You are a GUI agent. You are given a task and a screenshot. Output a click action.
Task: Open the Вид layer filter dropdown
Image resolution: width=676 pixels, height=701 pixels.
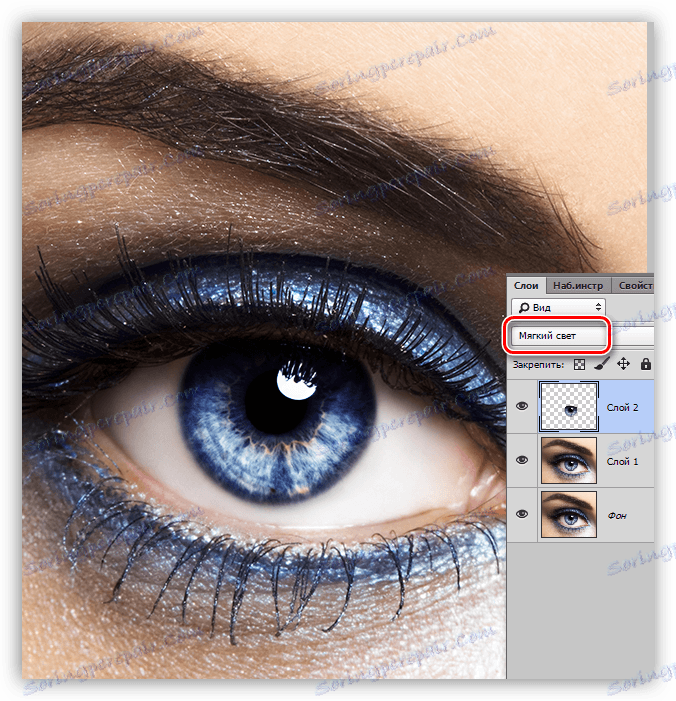coord(558,307)
